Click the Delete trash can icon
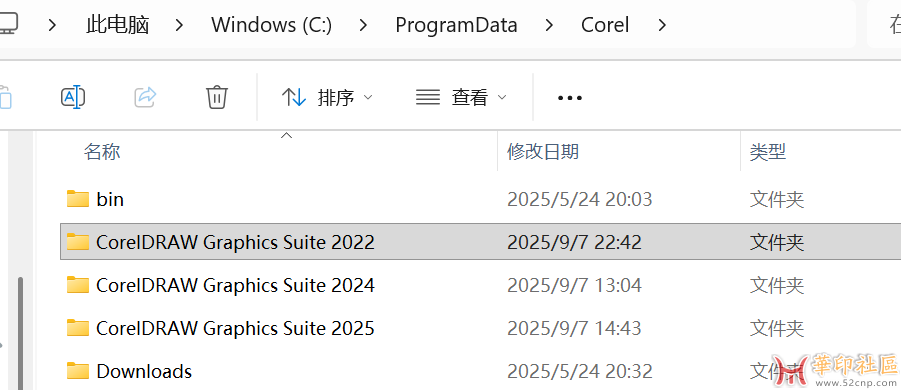The image size is (901, 390). (x=217, y=97)
